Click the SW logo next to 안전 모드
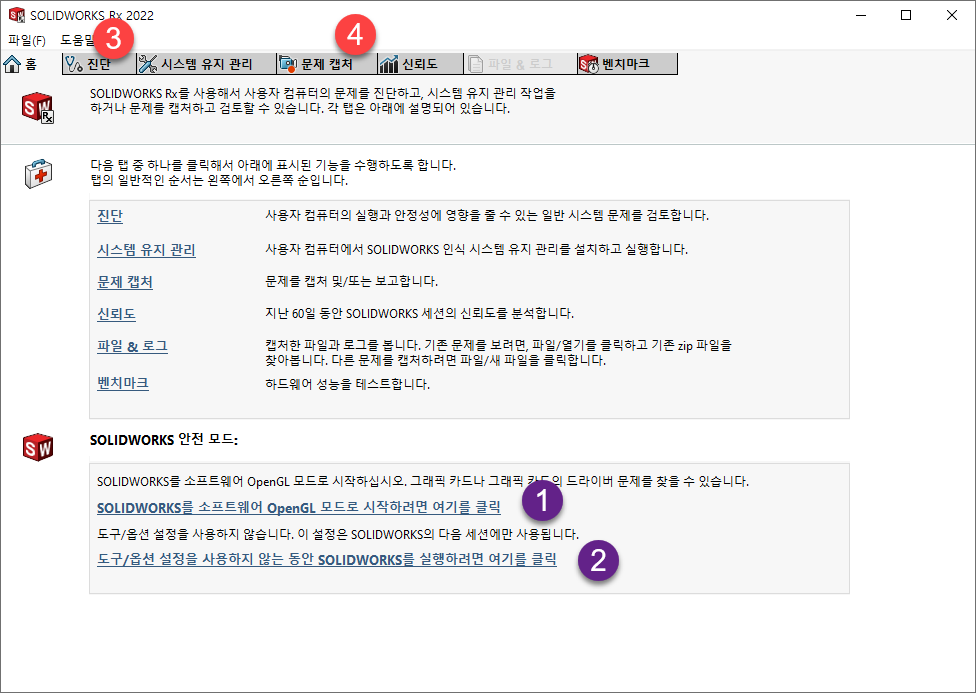976x693 pixels. click(x=38, y=447)
